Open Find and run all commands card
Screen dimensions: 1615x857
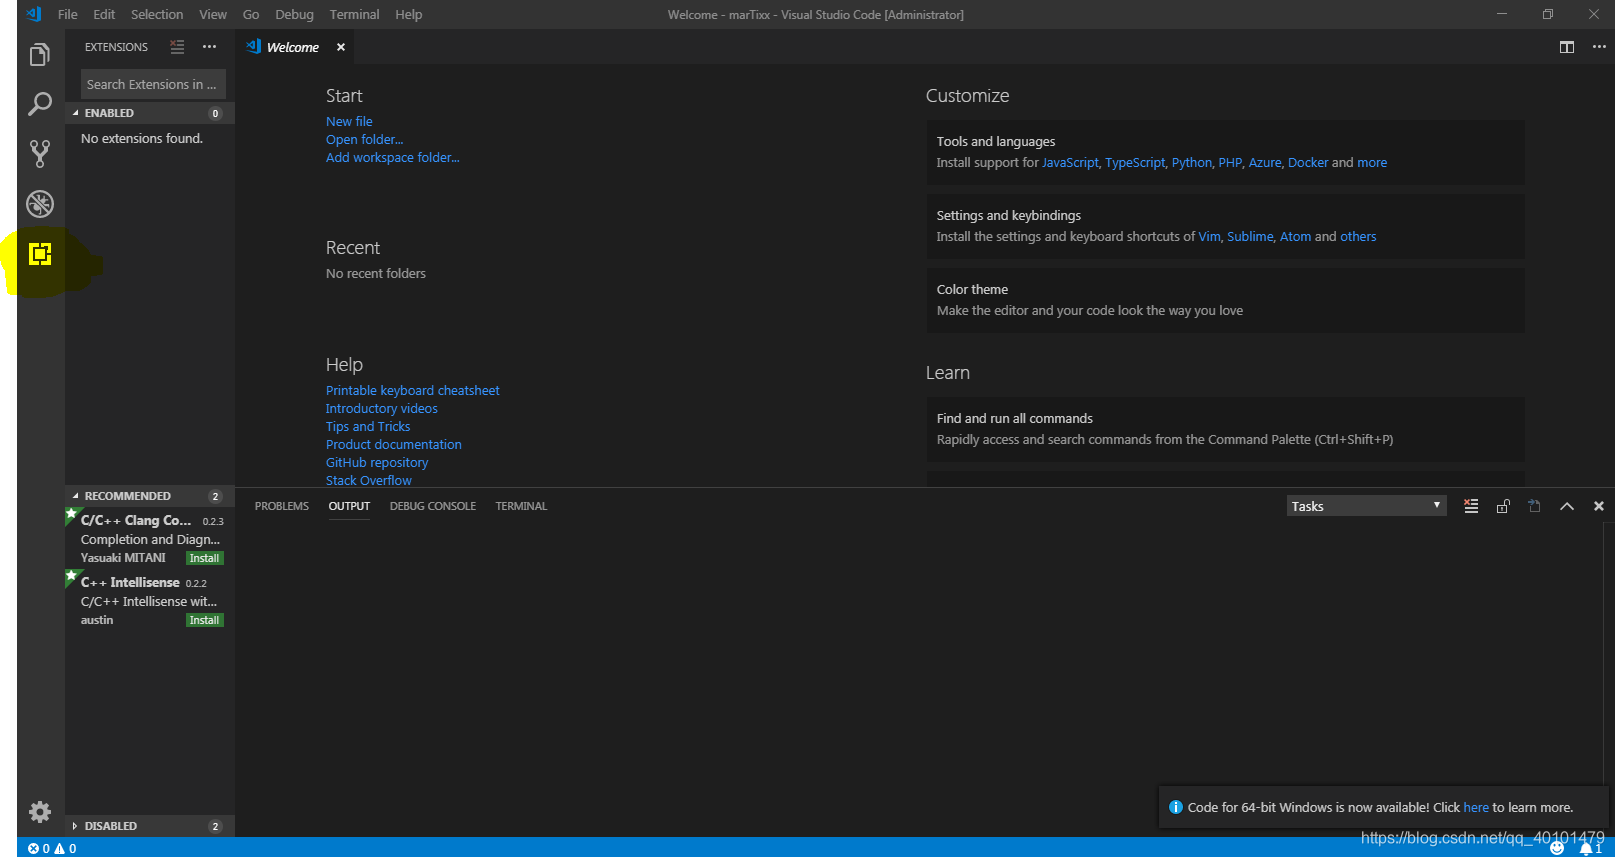click(x=1225, y=429)
